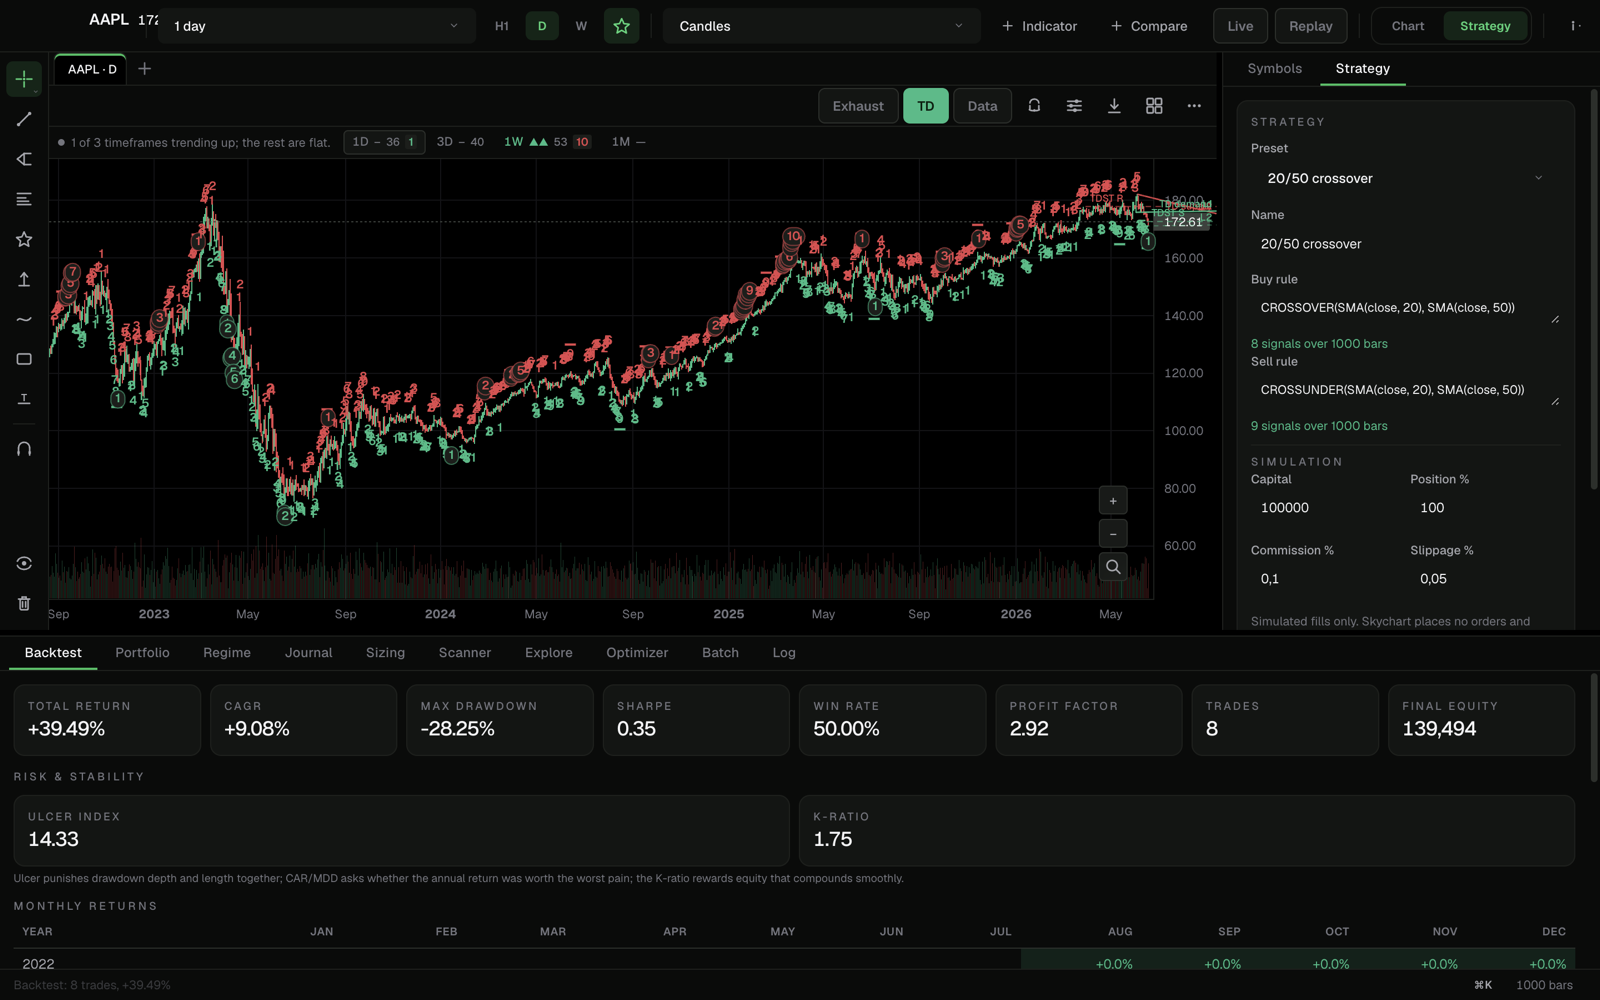Add a new chart tab with plus
1600x1000 pixels.
click(x=144, y=69)
